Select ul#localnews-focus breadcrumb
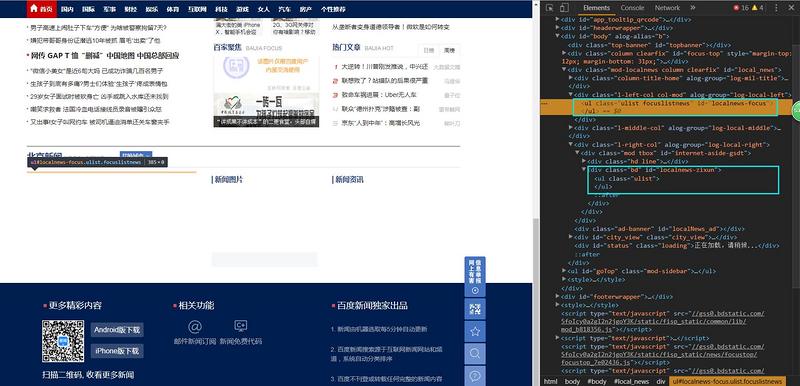The width and height of the screenshot is (800, 386). [x=727, y=381]
